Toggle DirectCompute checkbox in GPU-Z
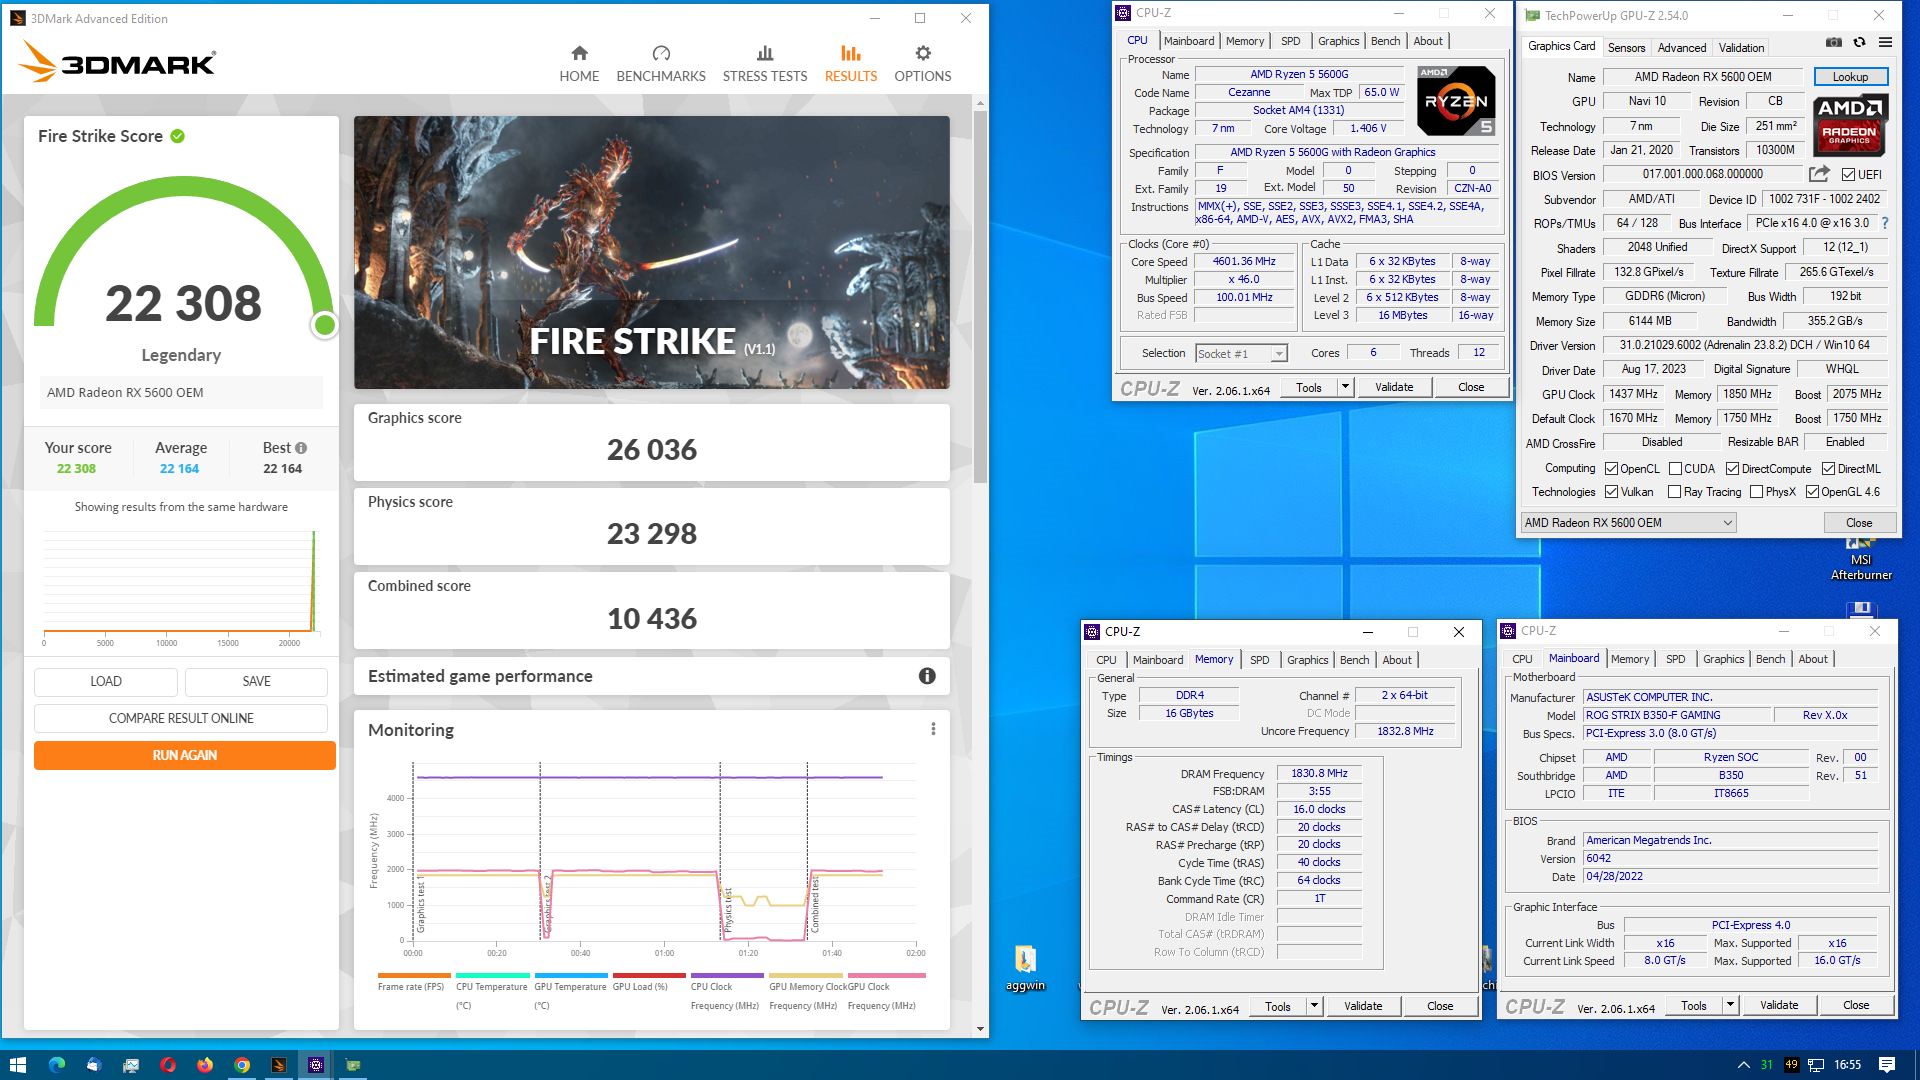Viewport: 1920px width, 1080px height. tap(1732, 469)
